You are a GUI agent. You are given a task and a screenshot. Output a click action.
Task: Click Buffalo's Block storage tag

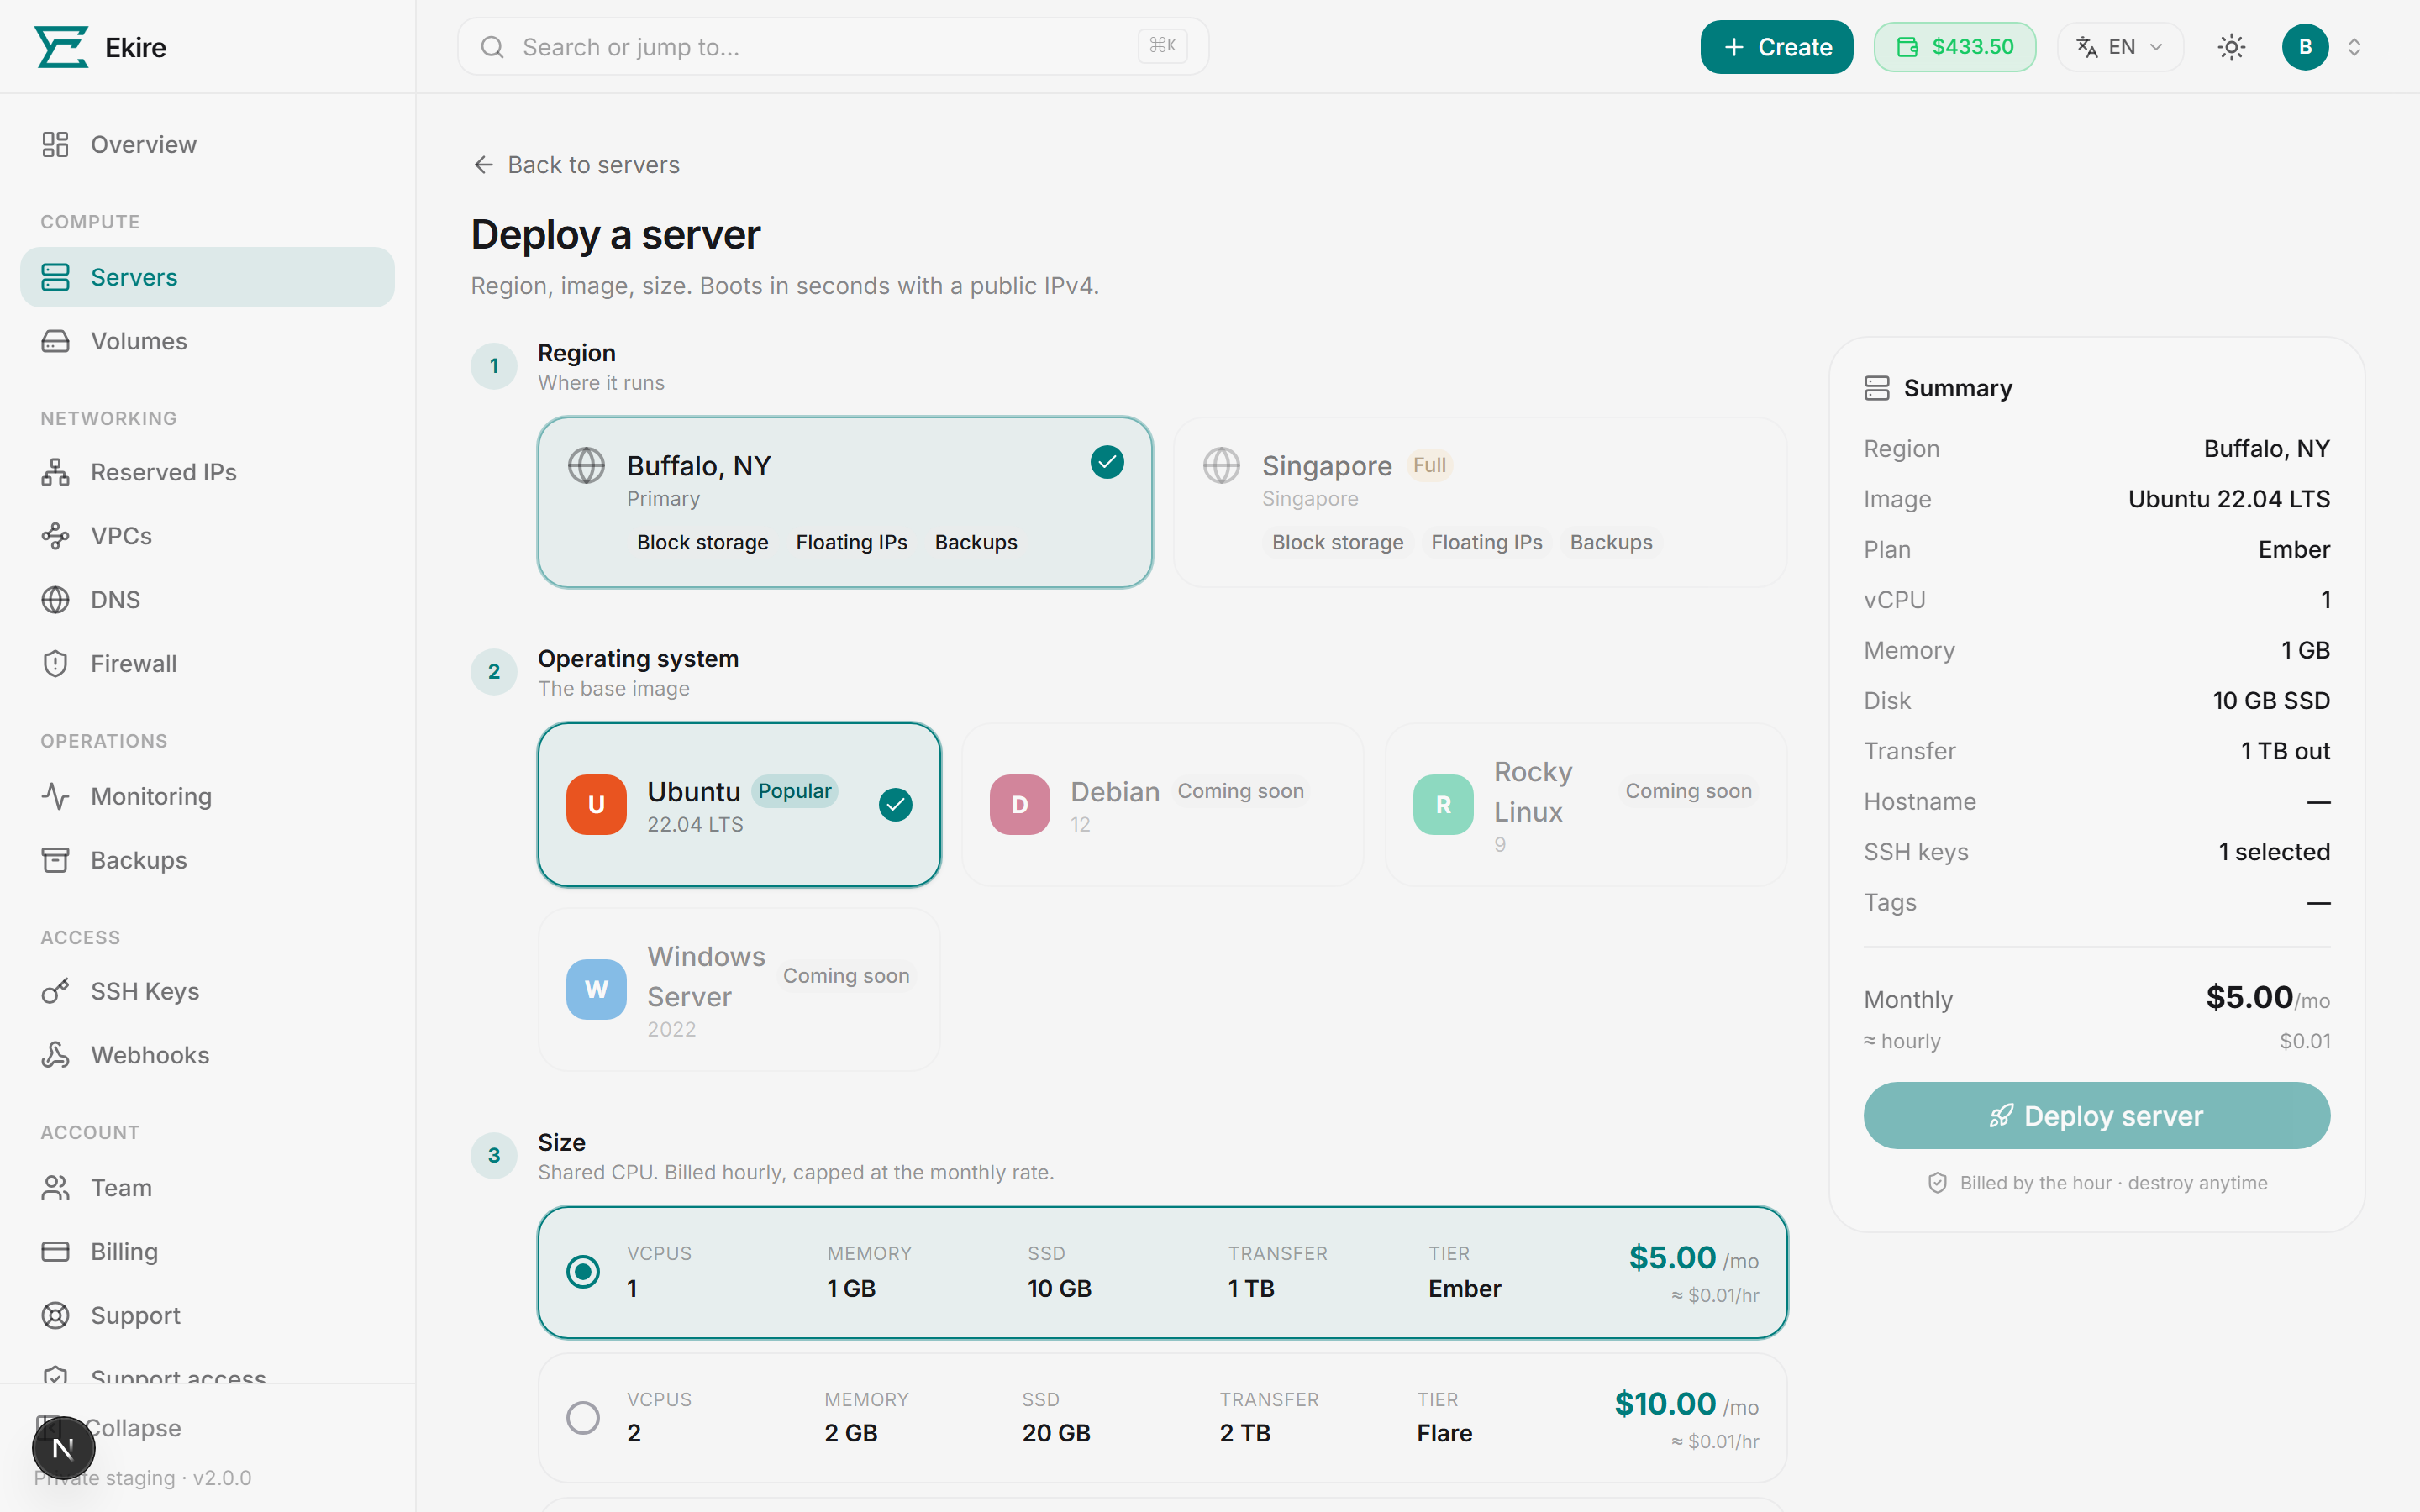coord(703,542)
